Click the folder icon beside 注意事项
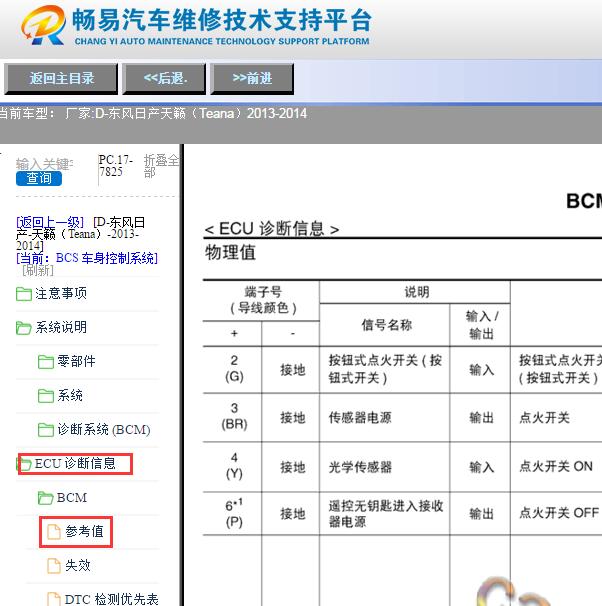Viewport: 602px width, 606px height. [24, 294]
